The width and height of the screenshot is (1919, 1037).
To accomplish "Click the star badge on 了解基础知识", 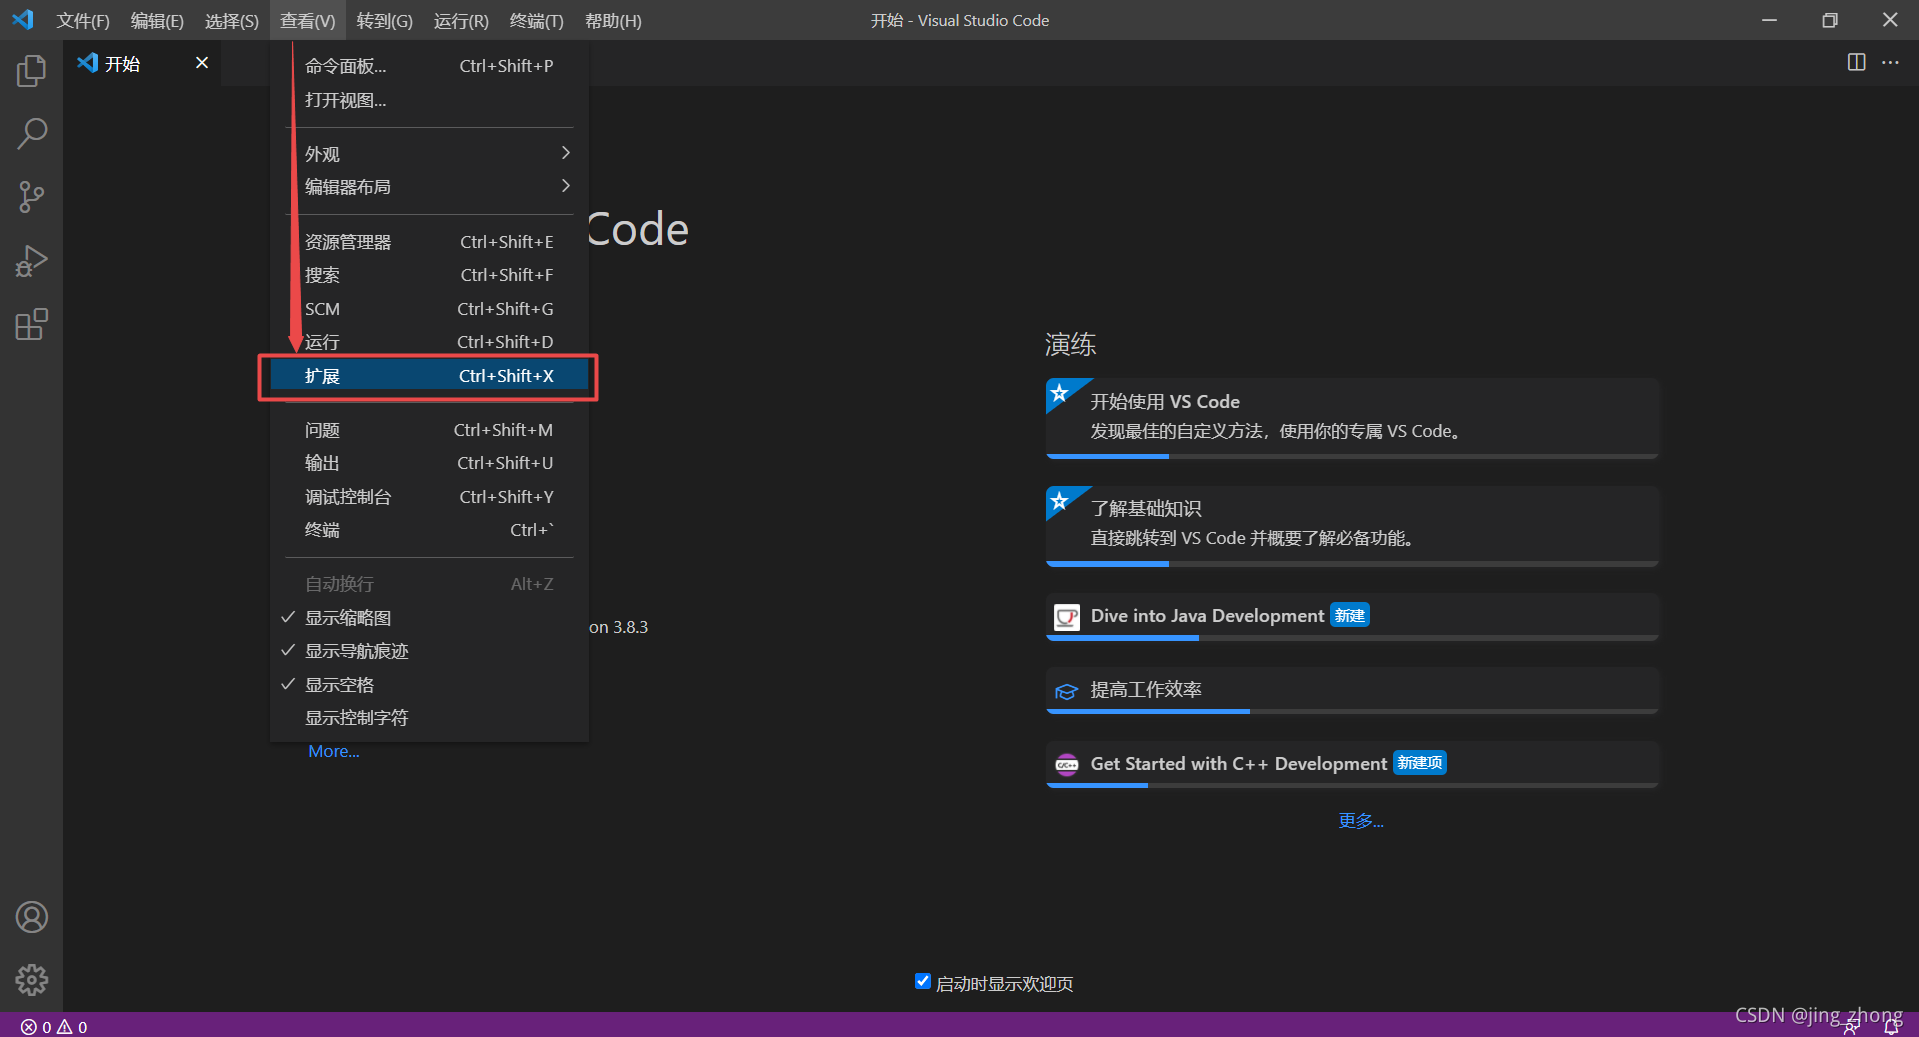I will click(x=1060, y=500).
